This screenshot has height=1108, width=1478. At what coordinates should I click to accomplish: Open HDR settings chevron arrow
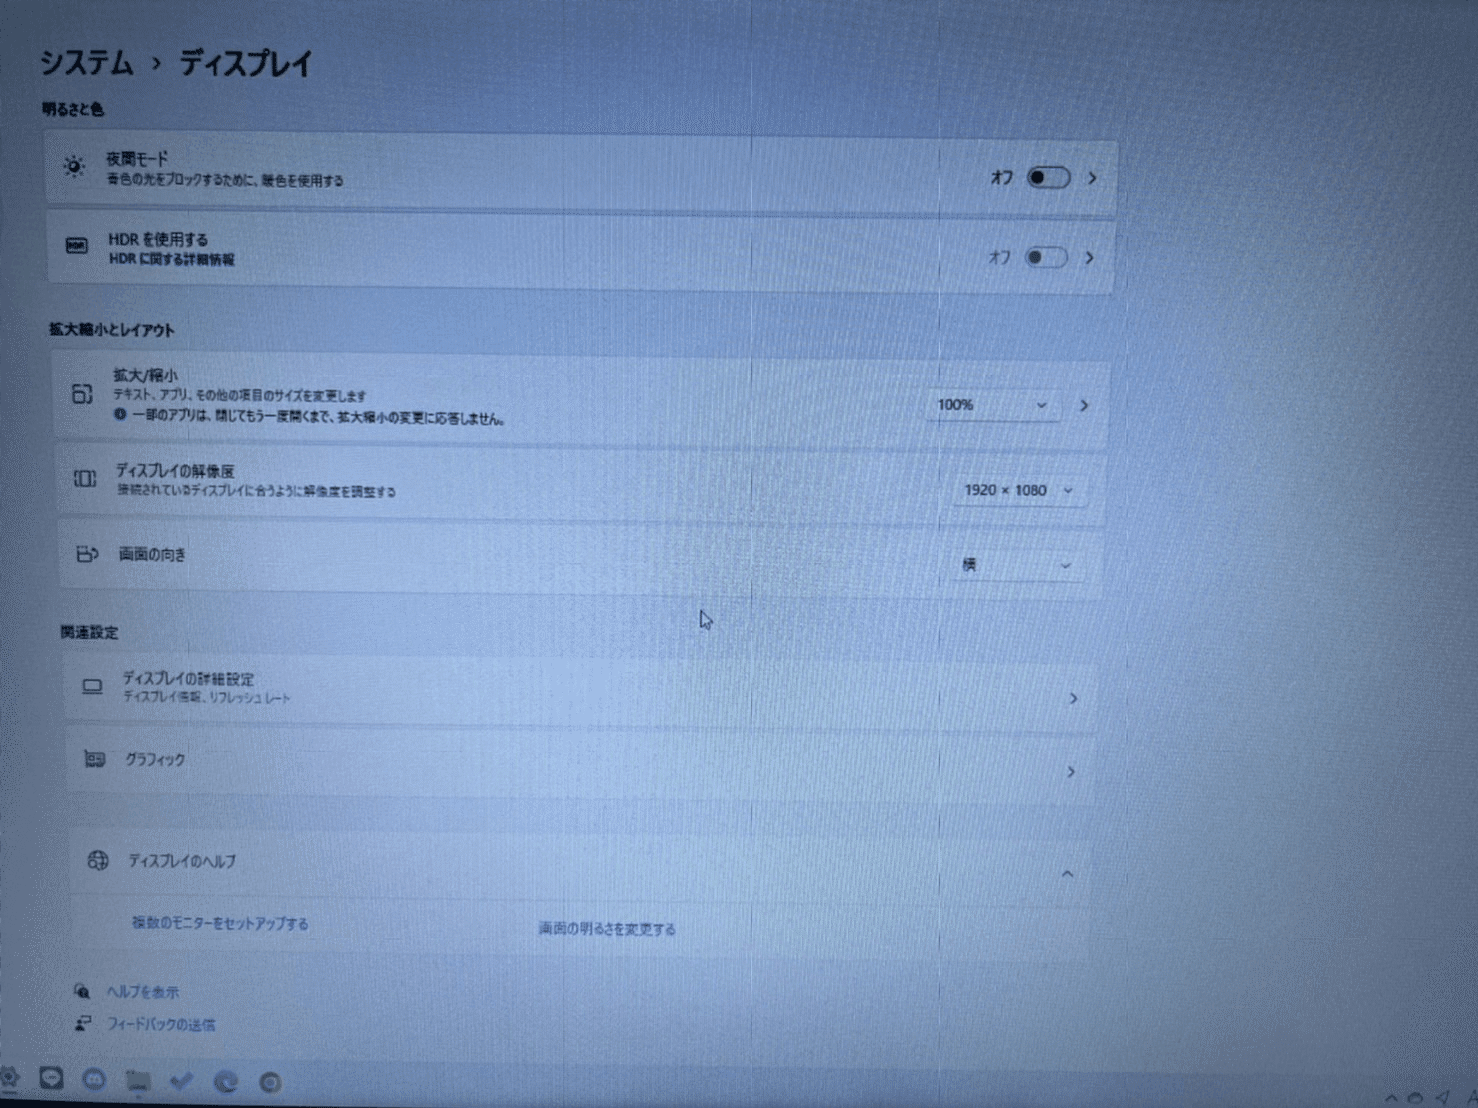tap(1089, 258)
